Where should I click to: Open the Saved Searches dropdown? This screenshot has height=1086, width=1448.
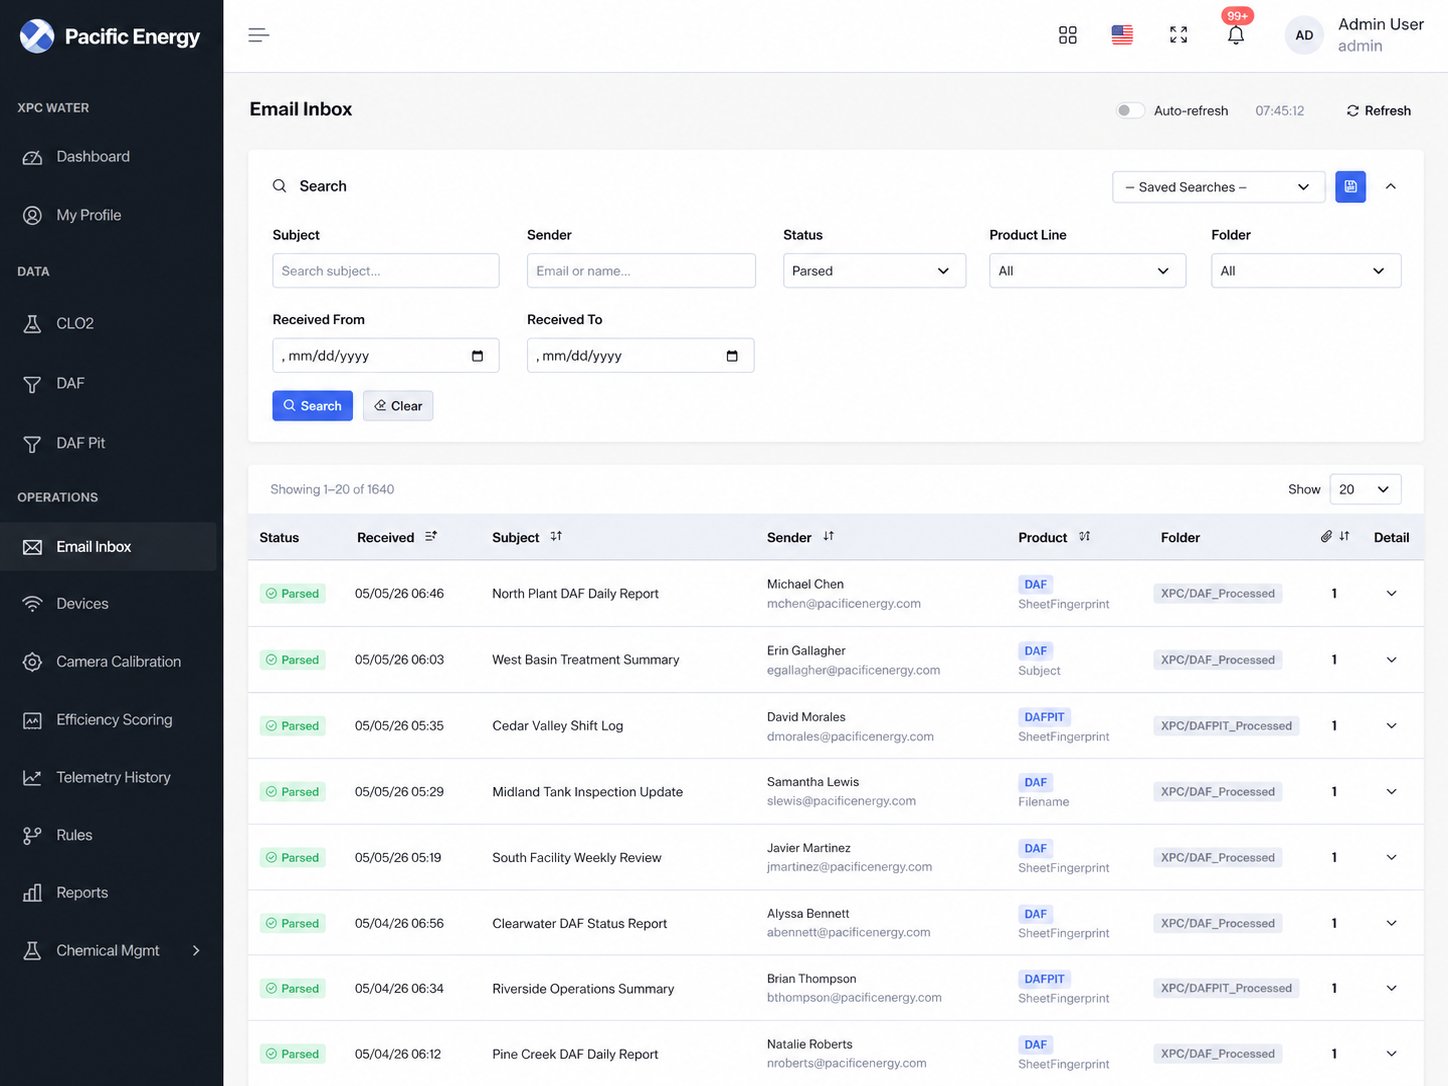(x=1218, y=187)
